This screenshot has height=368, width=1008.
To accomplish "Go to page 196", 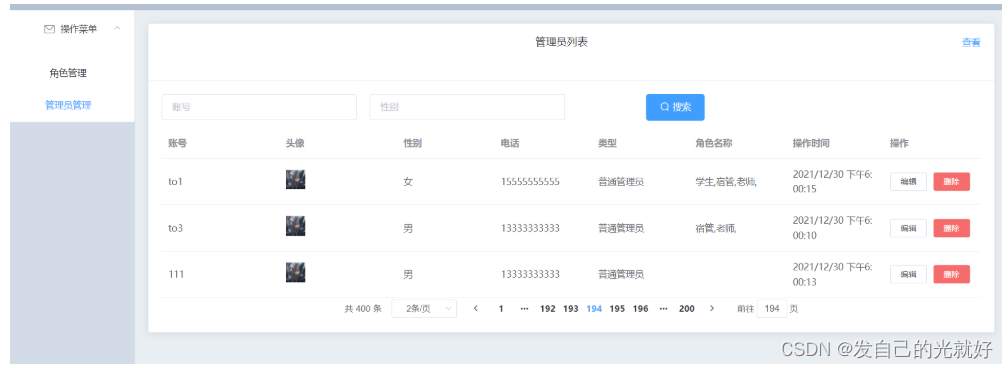I will point(640,309).
